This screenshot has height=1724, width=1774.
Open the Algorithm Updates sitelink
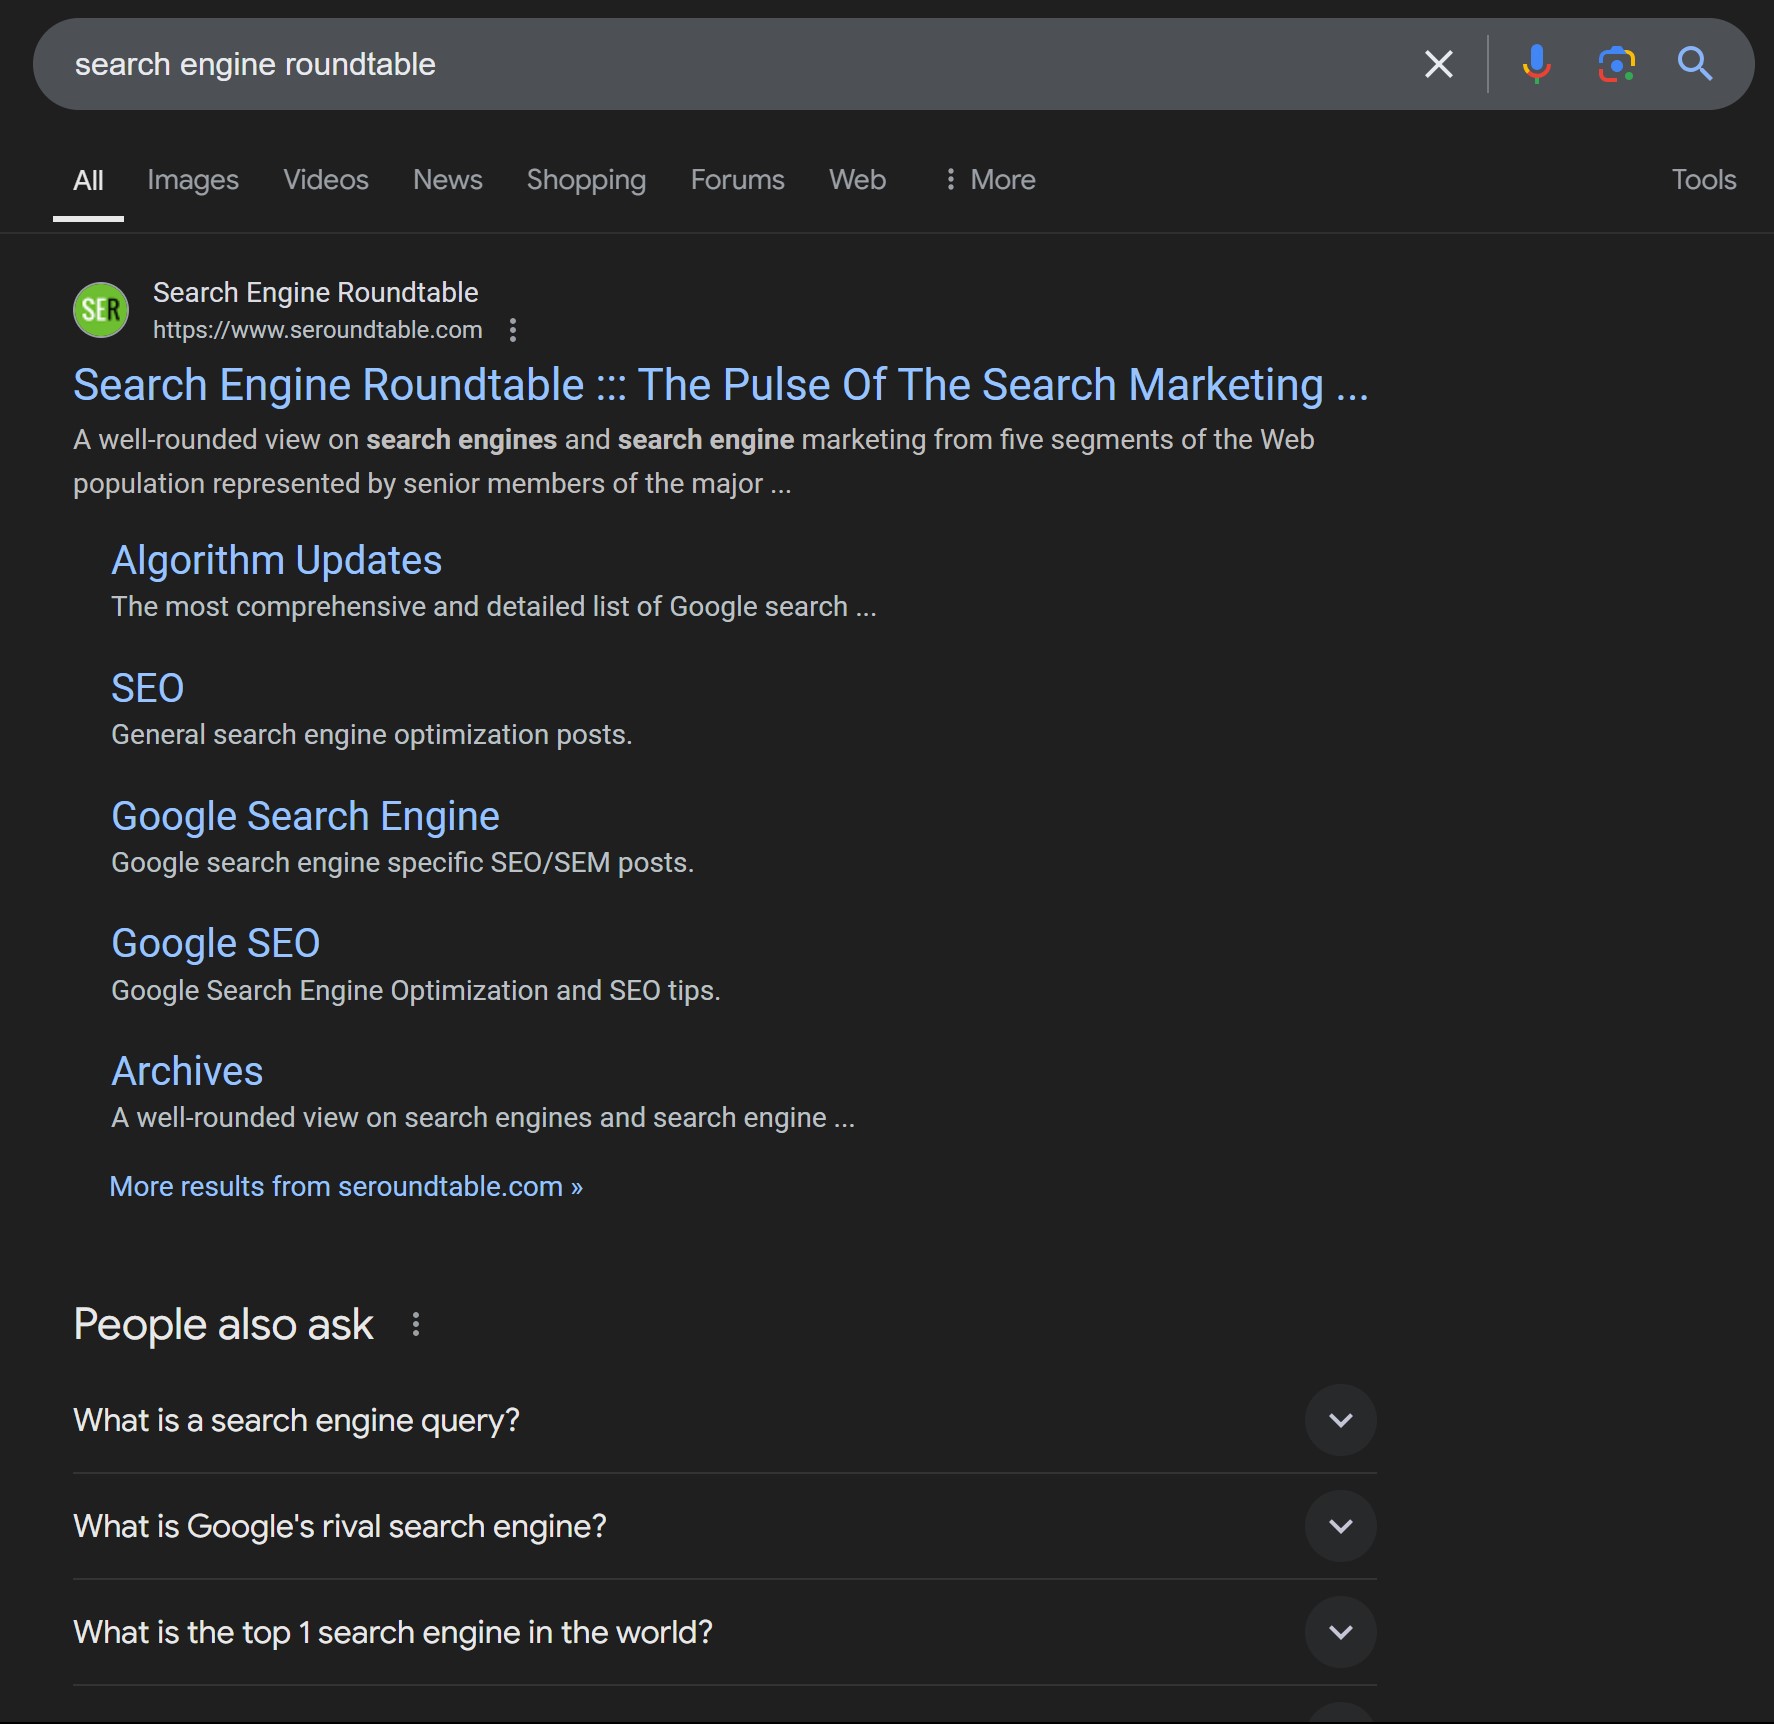(277, 561)
